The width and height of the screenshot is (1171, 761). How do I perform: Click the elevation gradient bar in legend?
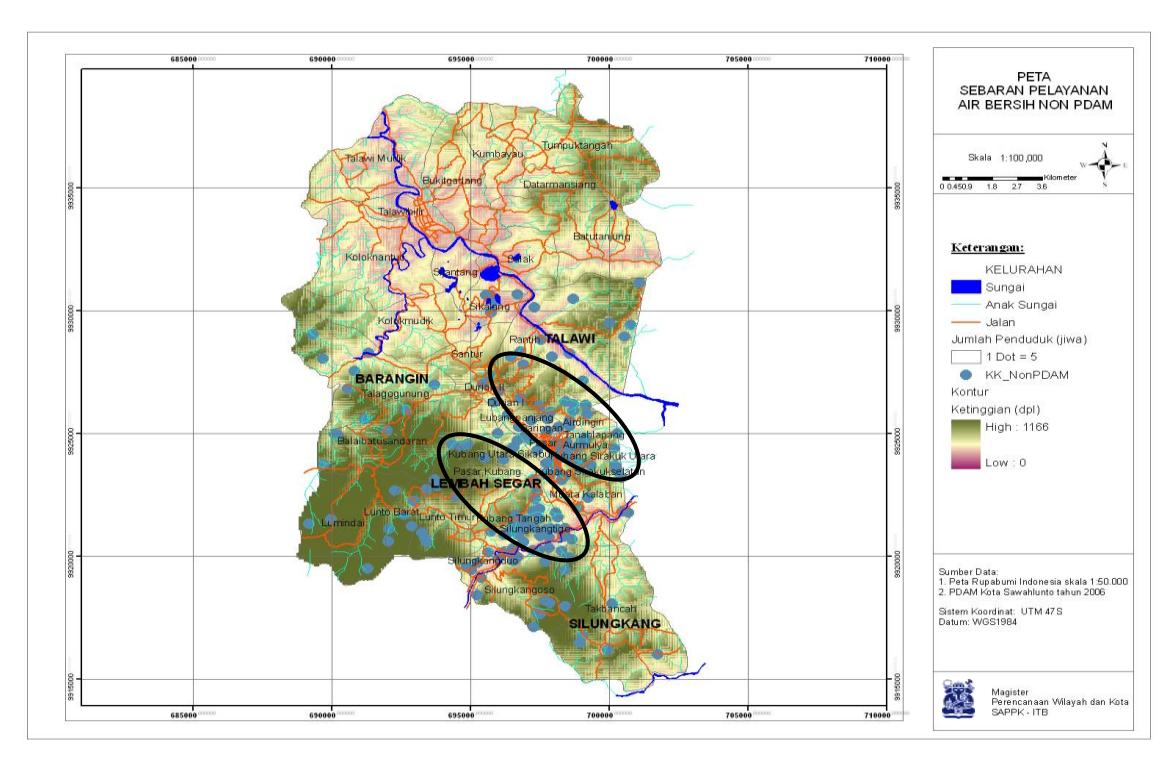(966, 444)
